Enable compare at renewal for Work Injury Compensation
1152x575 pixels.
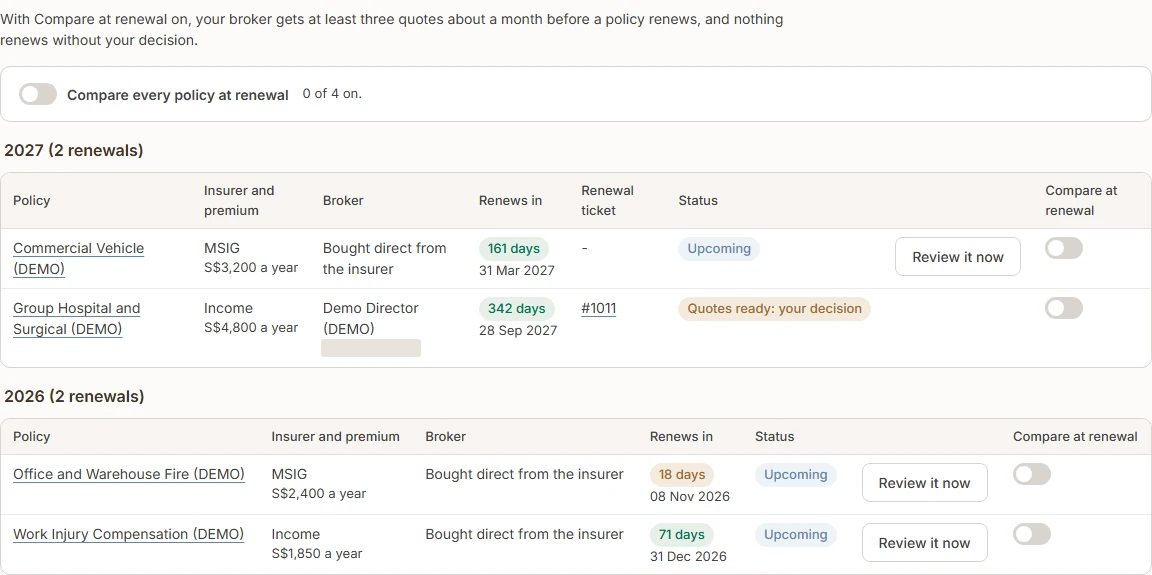[1032, 535]
